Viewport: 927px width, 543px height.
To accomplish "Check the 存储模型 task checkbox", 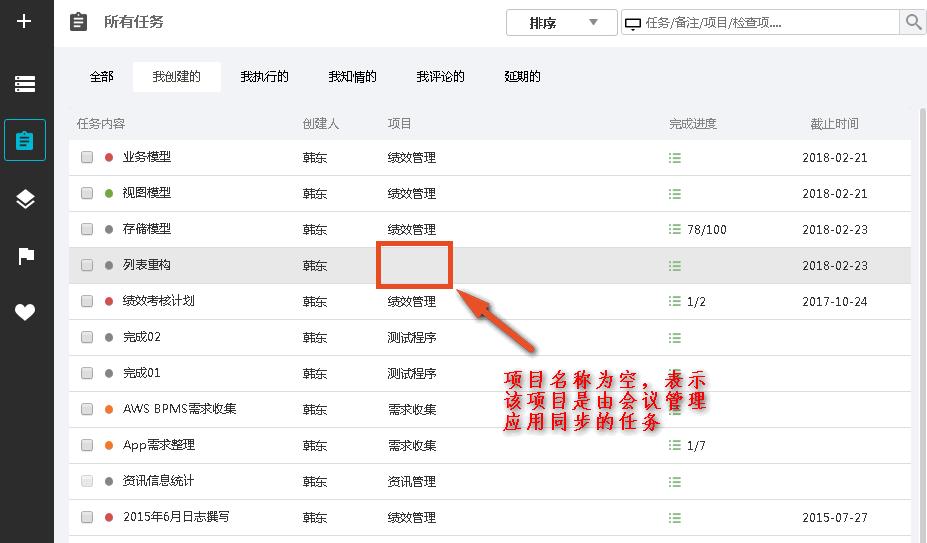I will [x=87, y=229].
